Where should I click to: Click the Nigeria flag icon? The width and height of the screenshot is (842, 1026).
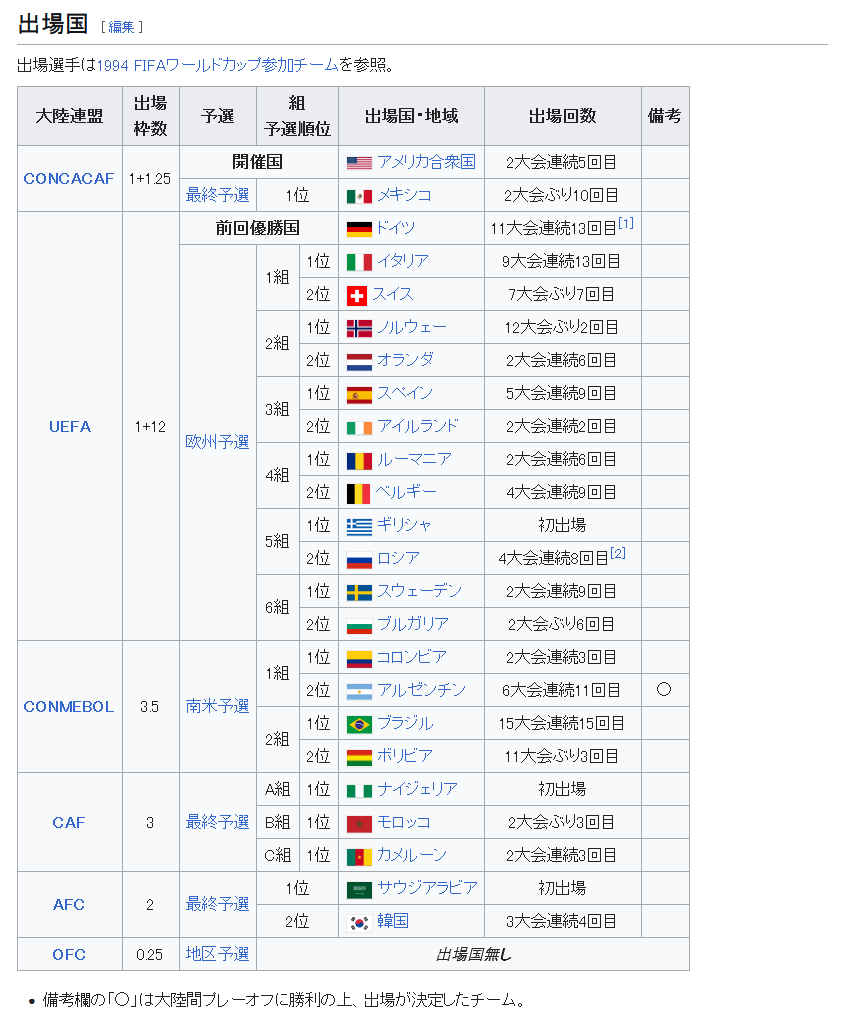359,790
